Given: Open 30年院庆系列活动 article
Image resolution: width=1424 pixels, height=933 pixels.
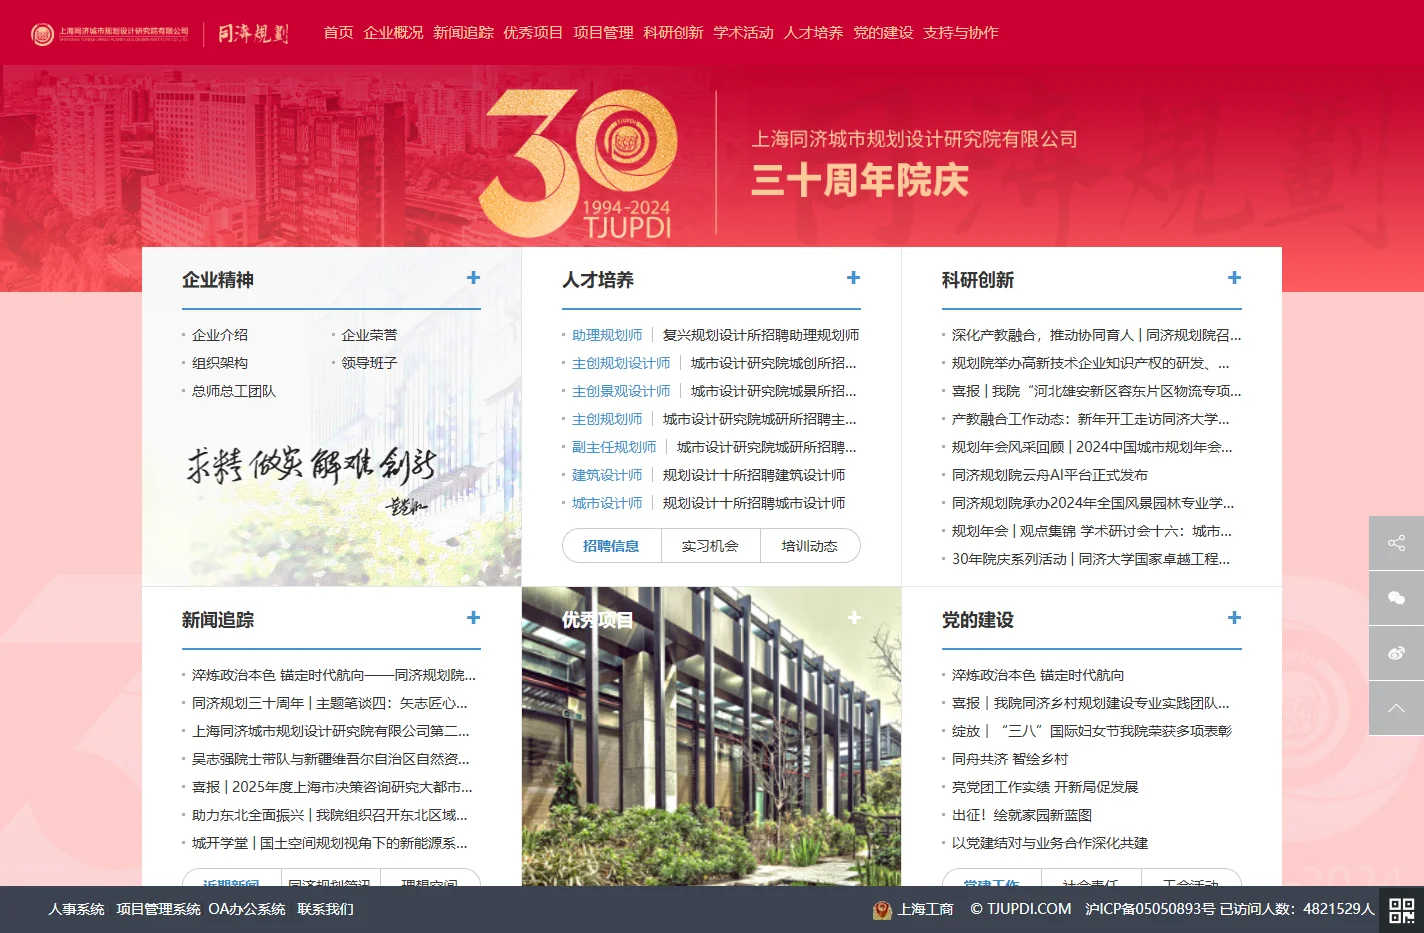Looking at the screenshot, I should pos(1091,559).
